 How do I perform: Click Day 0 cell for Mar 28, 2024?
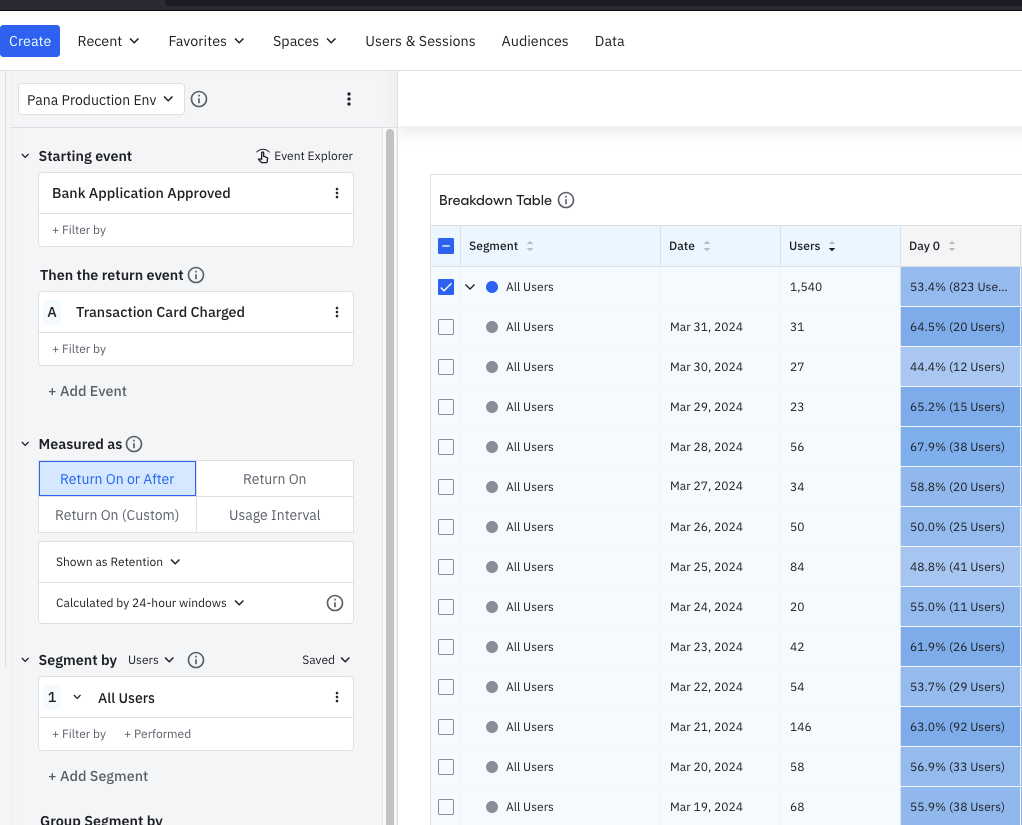pyautogui.click(x=958, y=447)
